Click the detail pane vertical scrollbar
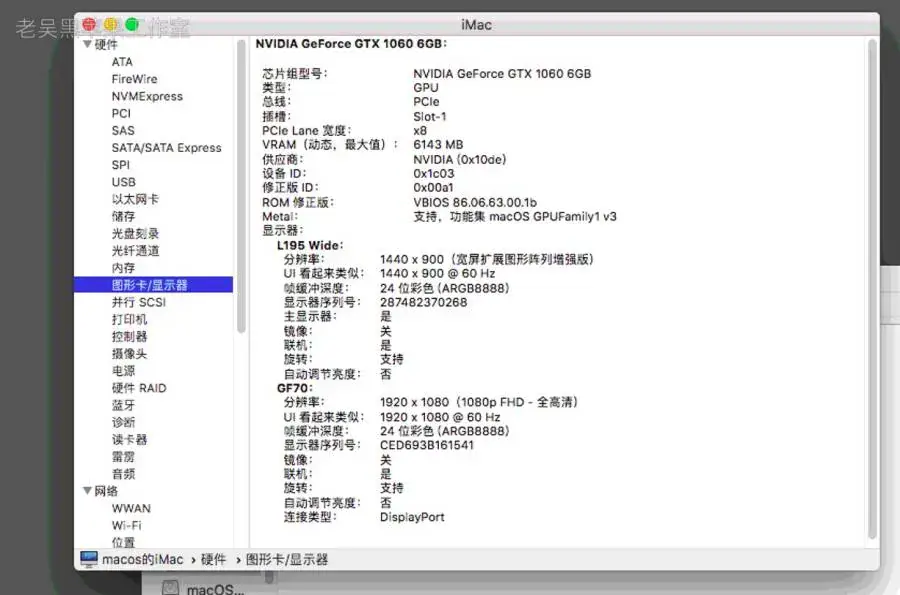This screenshot has width=900, height=595. pos(872,289)
